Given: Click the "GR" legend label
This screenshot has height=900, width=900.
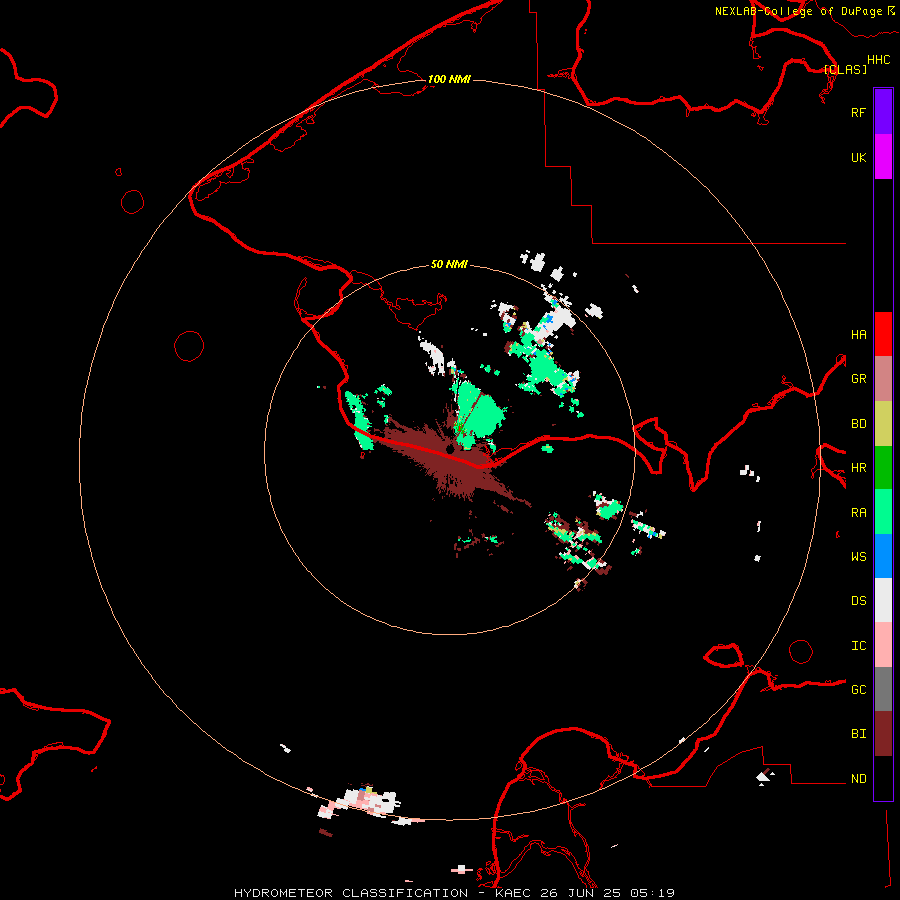Looking at the screenshot, I should (x=858, y=379).
